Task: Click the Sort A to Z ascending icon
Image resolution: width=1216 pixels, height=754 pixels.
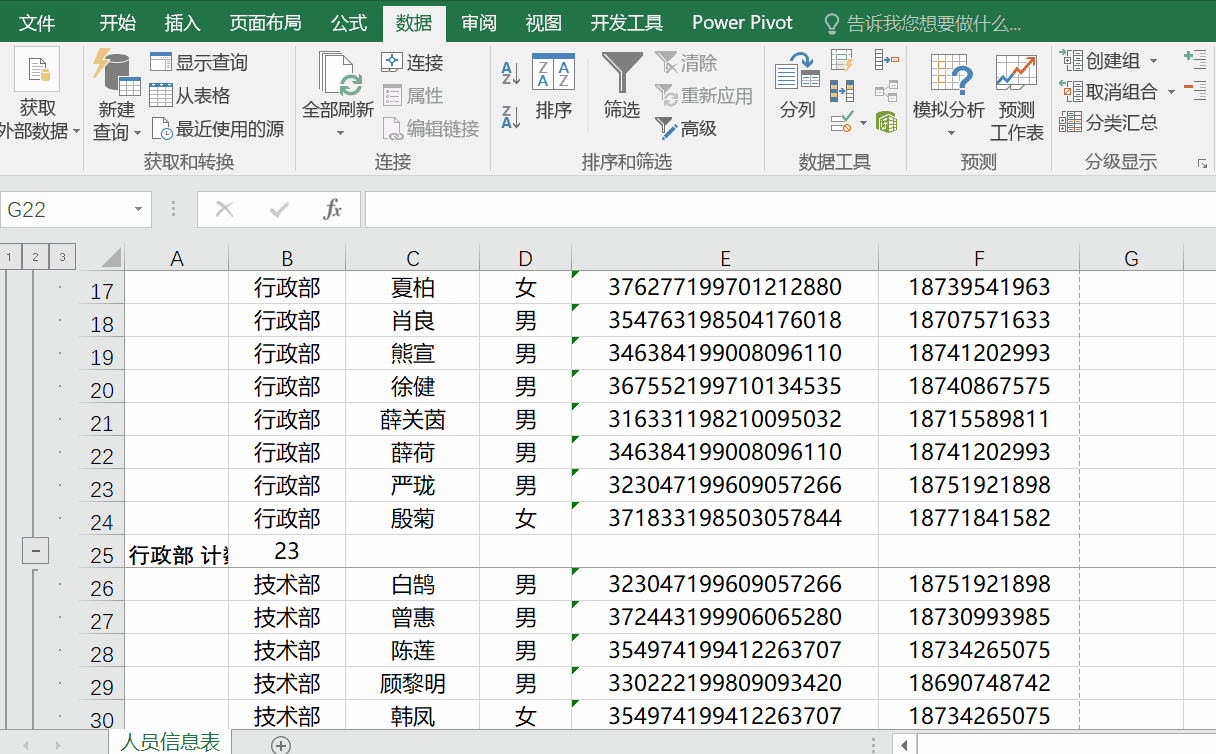Action: (511, 72)
